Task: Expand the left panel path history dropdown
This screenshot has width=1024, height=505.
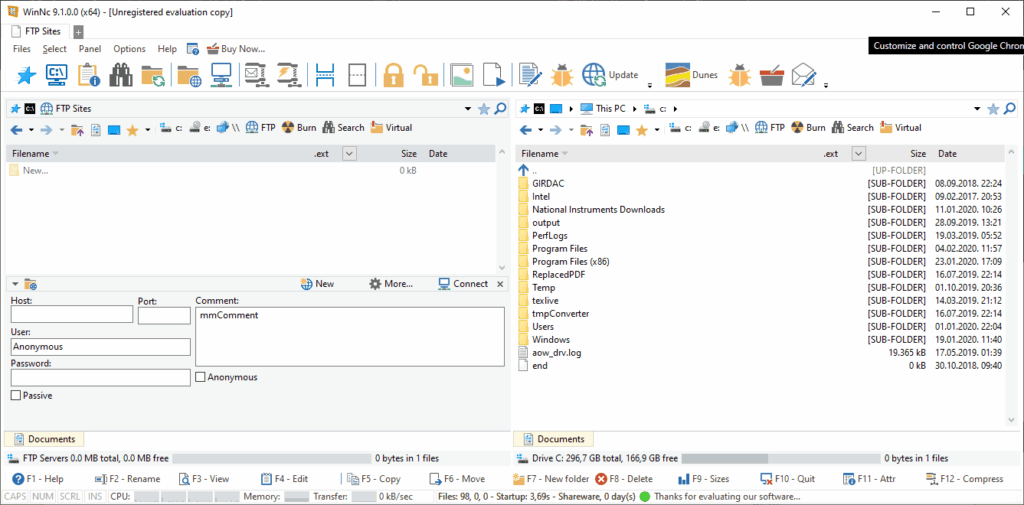Action: [x=468, y=109]
